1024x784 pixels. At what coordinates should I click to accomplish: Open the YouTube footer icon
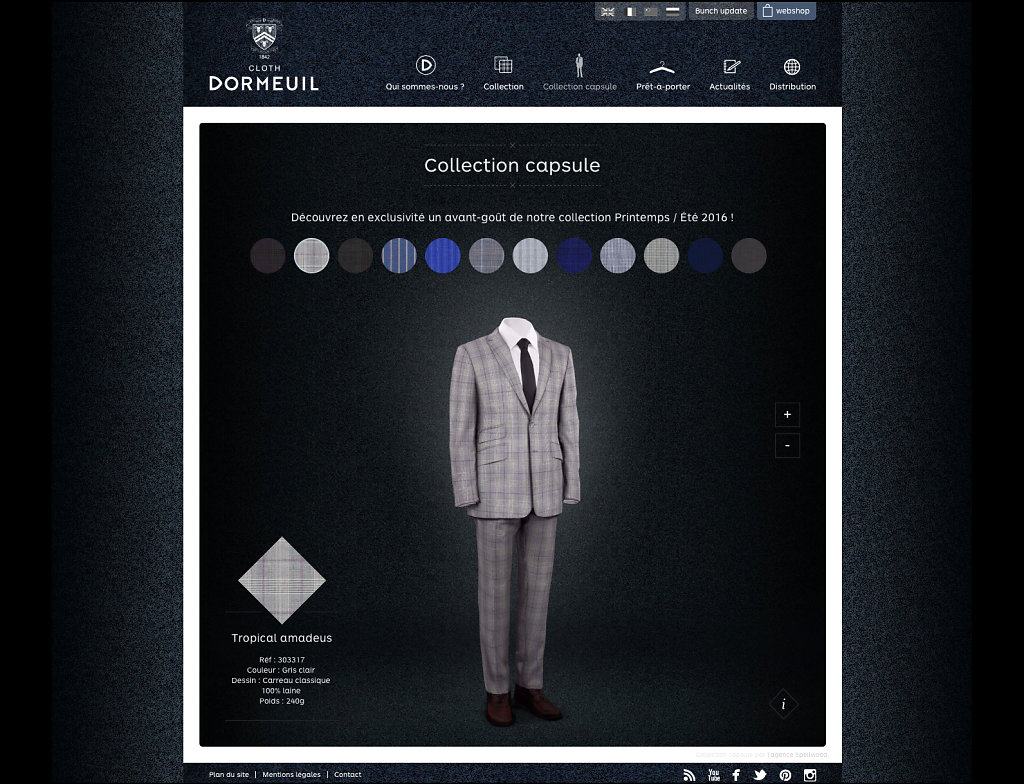pos(714,776)
